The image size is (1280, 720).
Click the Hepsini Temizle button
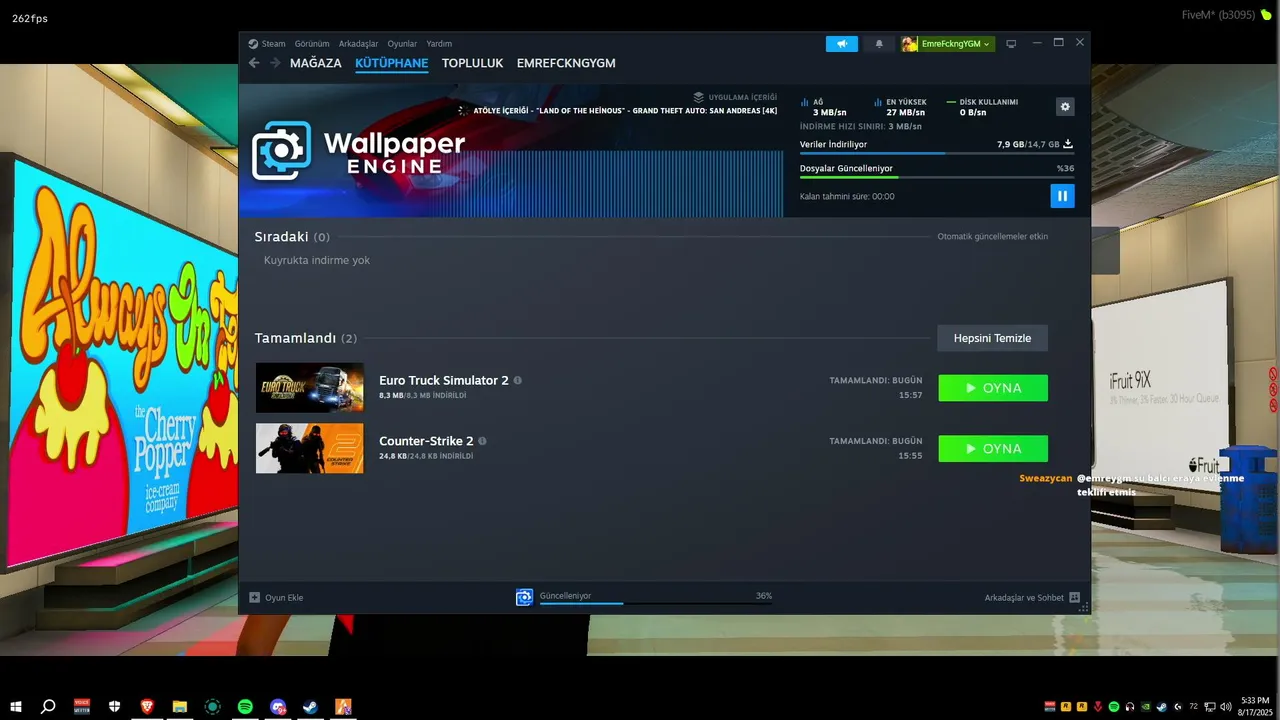992,338
